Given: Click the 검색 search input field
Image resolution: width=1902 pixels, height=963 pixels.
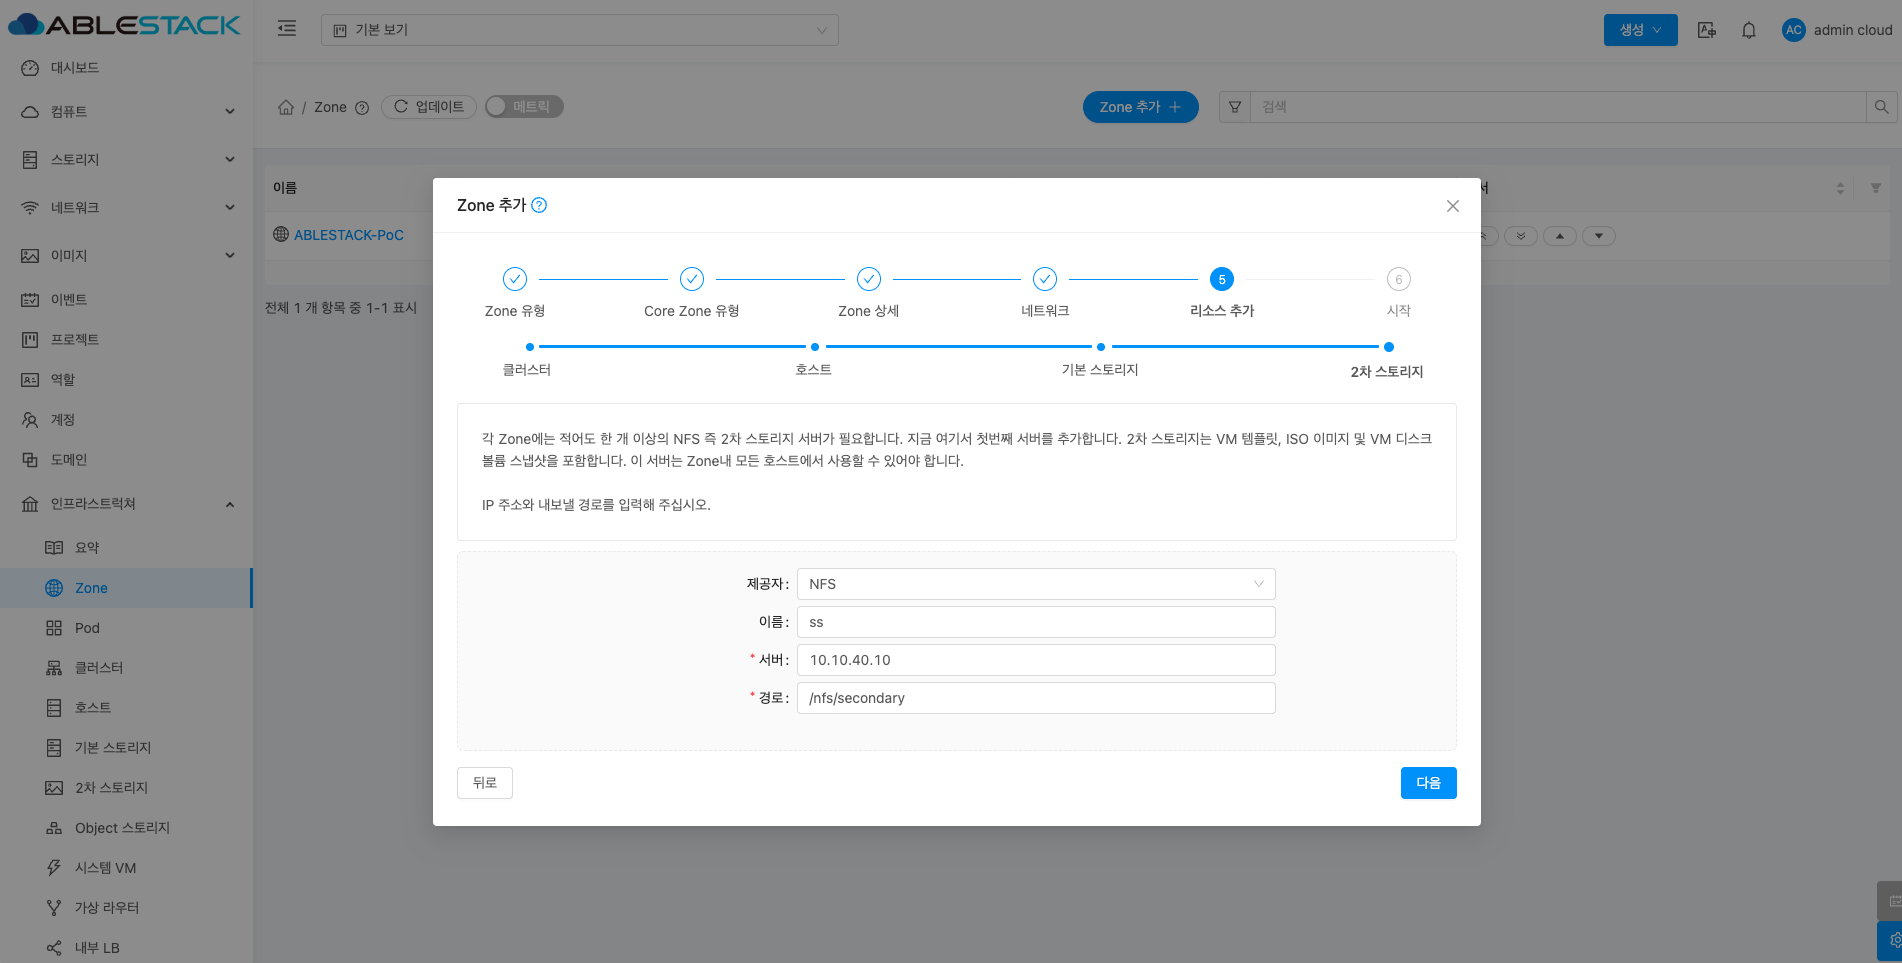Looking at the screenshot, I should 1558,107.
